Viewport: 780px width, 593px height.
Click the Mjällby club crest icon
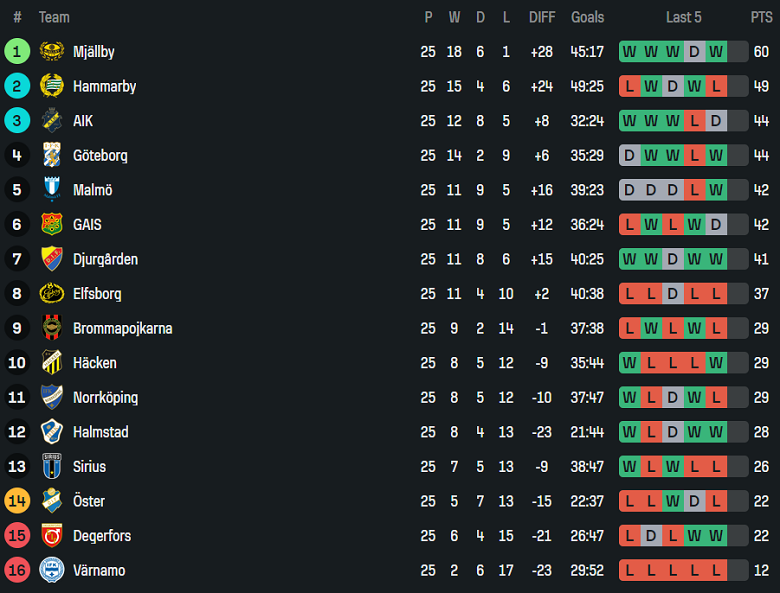(51, 52)
